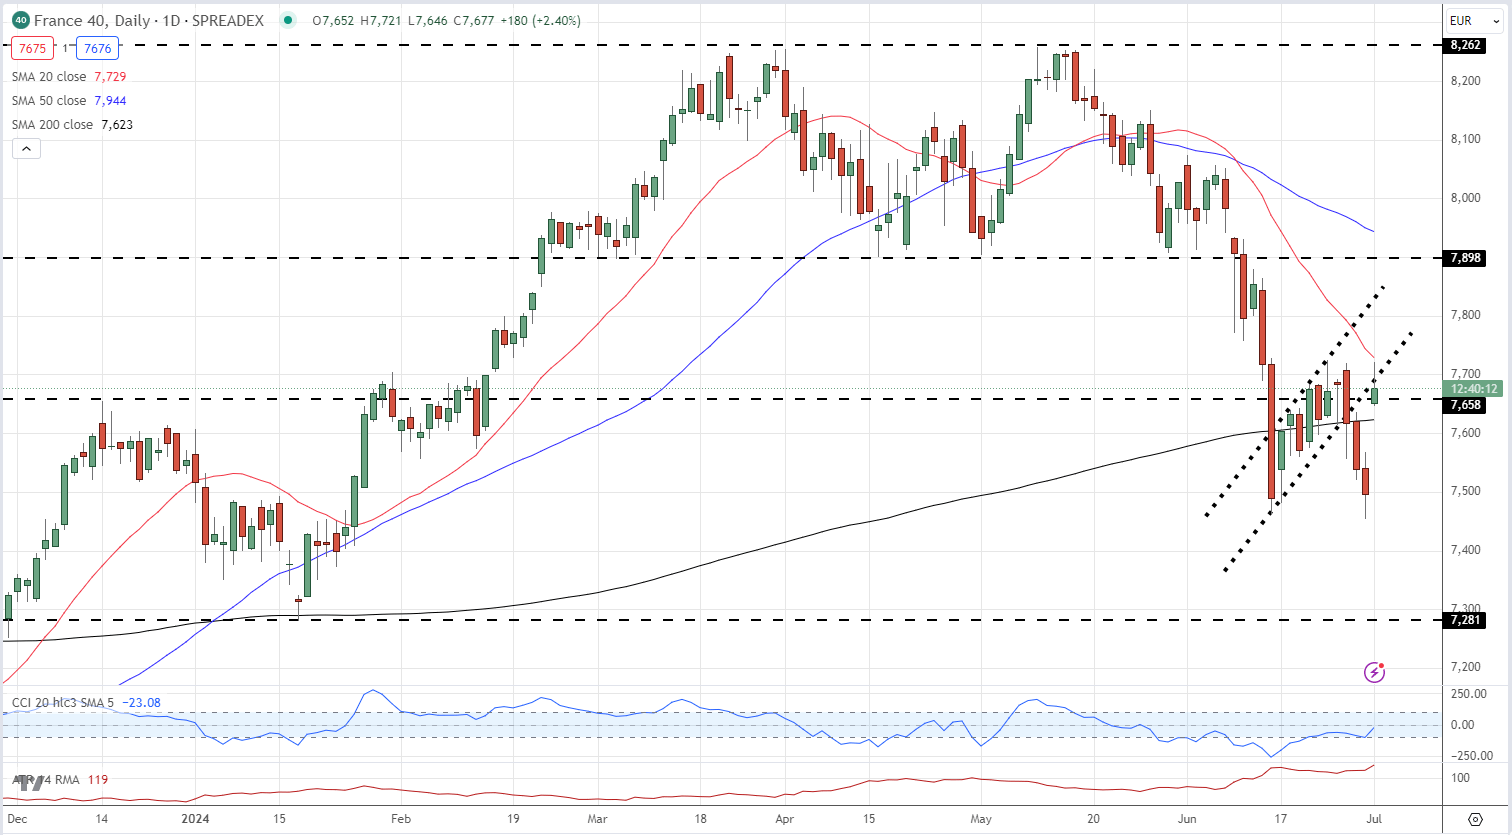The image size is (1512, 835).
Task: Click the spread value 1 between prices
Action: 66,48
